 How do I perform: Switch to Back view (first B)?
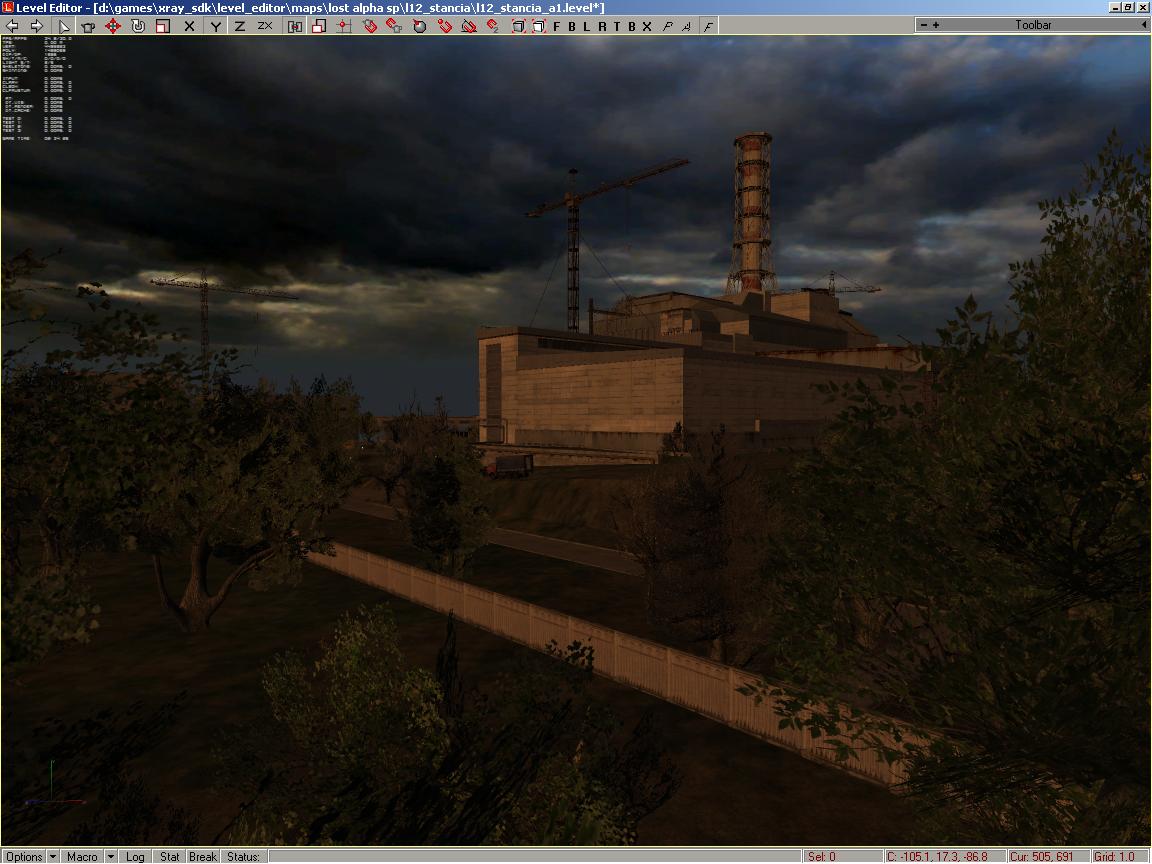[x=572, y=26]
